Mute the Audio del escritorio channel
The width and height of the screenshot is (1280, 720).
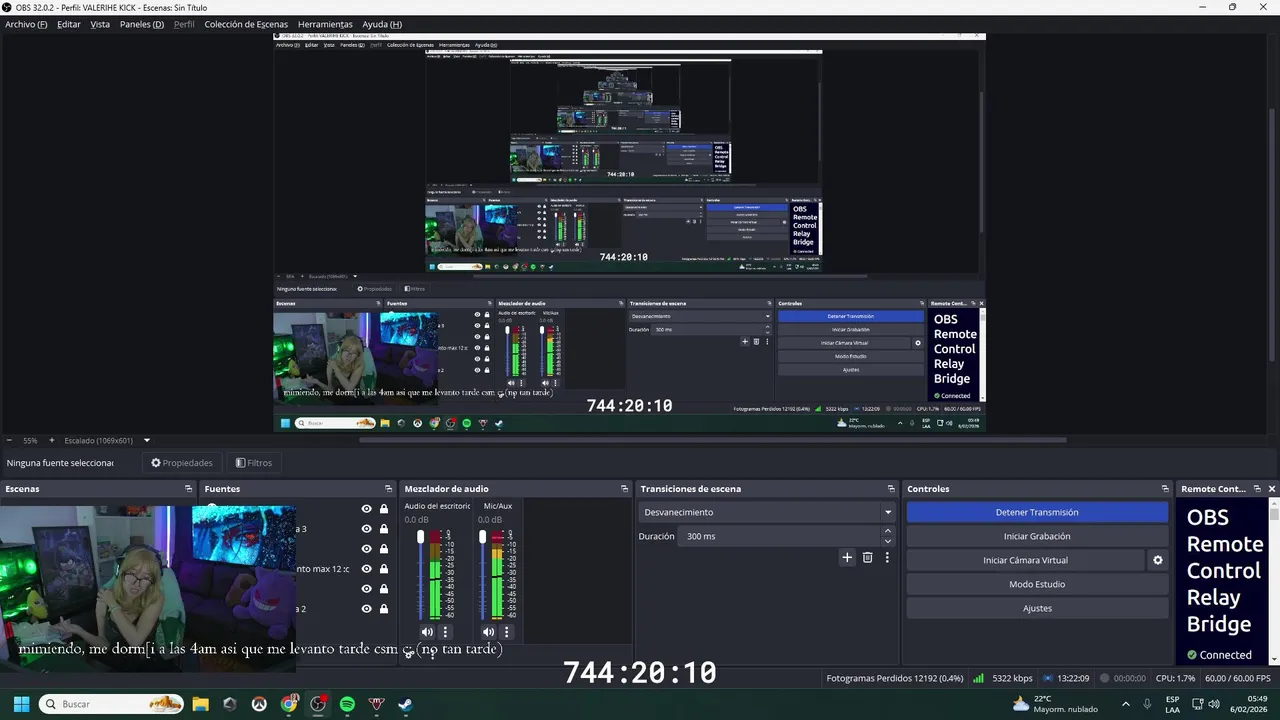coord(427,632)
